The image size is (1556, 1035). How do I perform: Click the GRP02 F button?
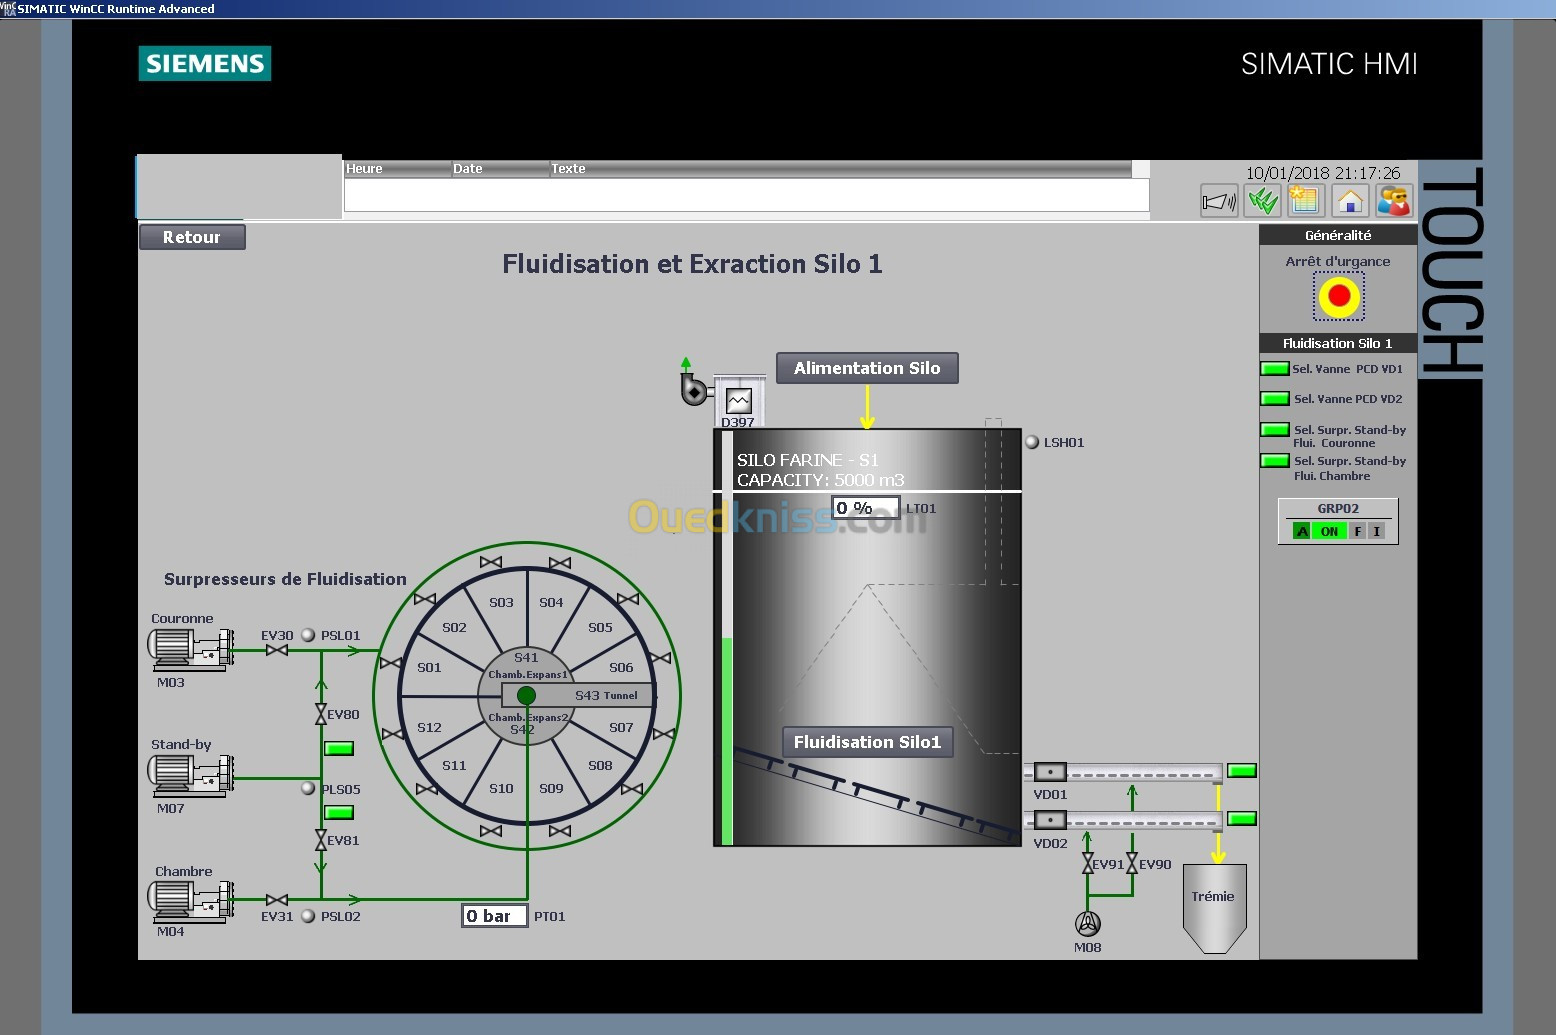1358,531
